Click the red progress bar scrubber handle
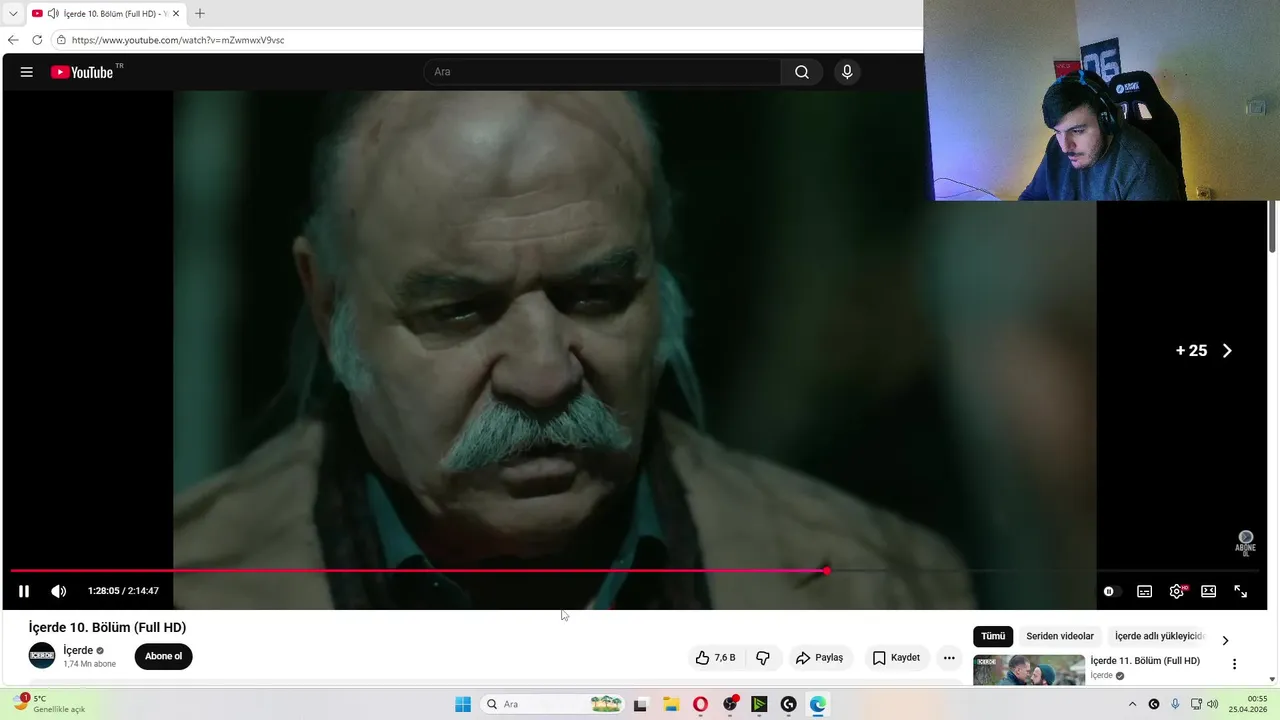Image resolution: width=1280 pixels, height=720 pixels. pyautogui.click(x=827, y=571)
